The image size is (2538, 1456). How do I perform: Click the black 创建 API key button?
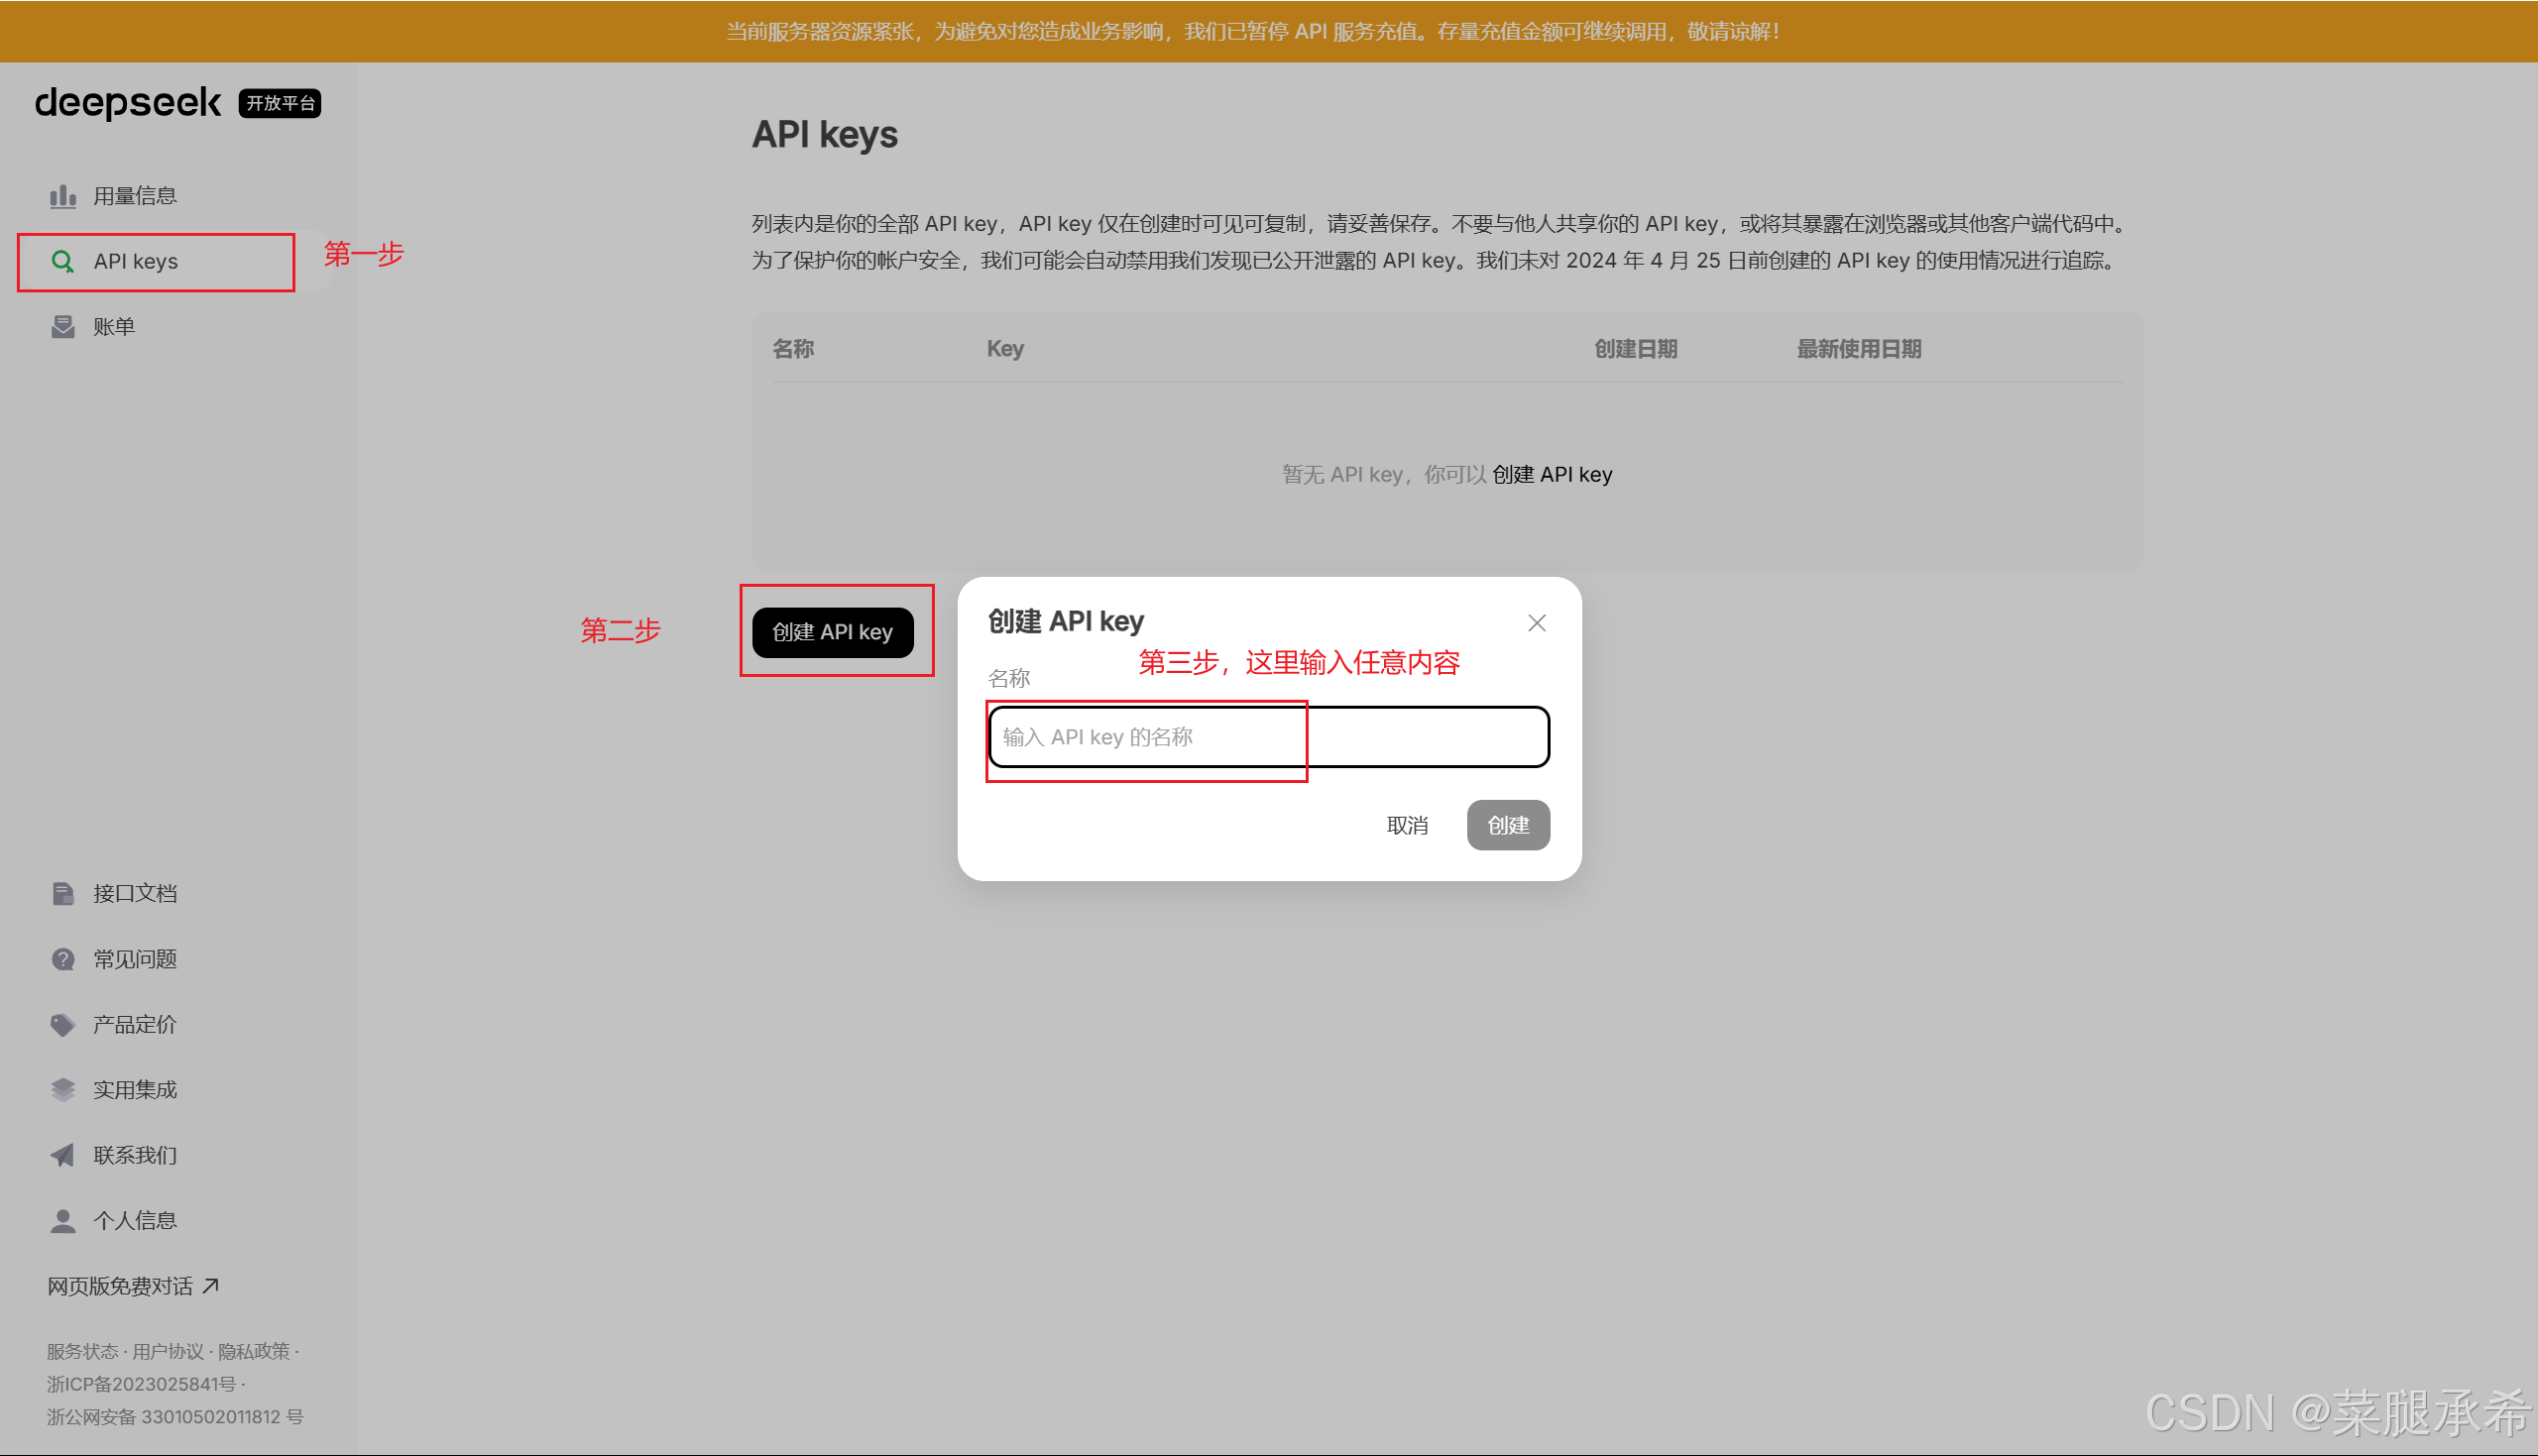coord(833,633)
